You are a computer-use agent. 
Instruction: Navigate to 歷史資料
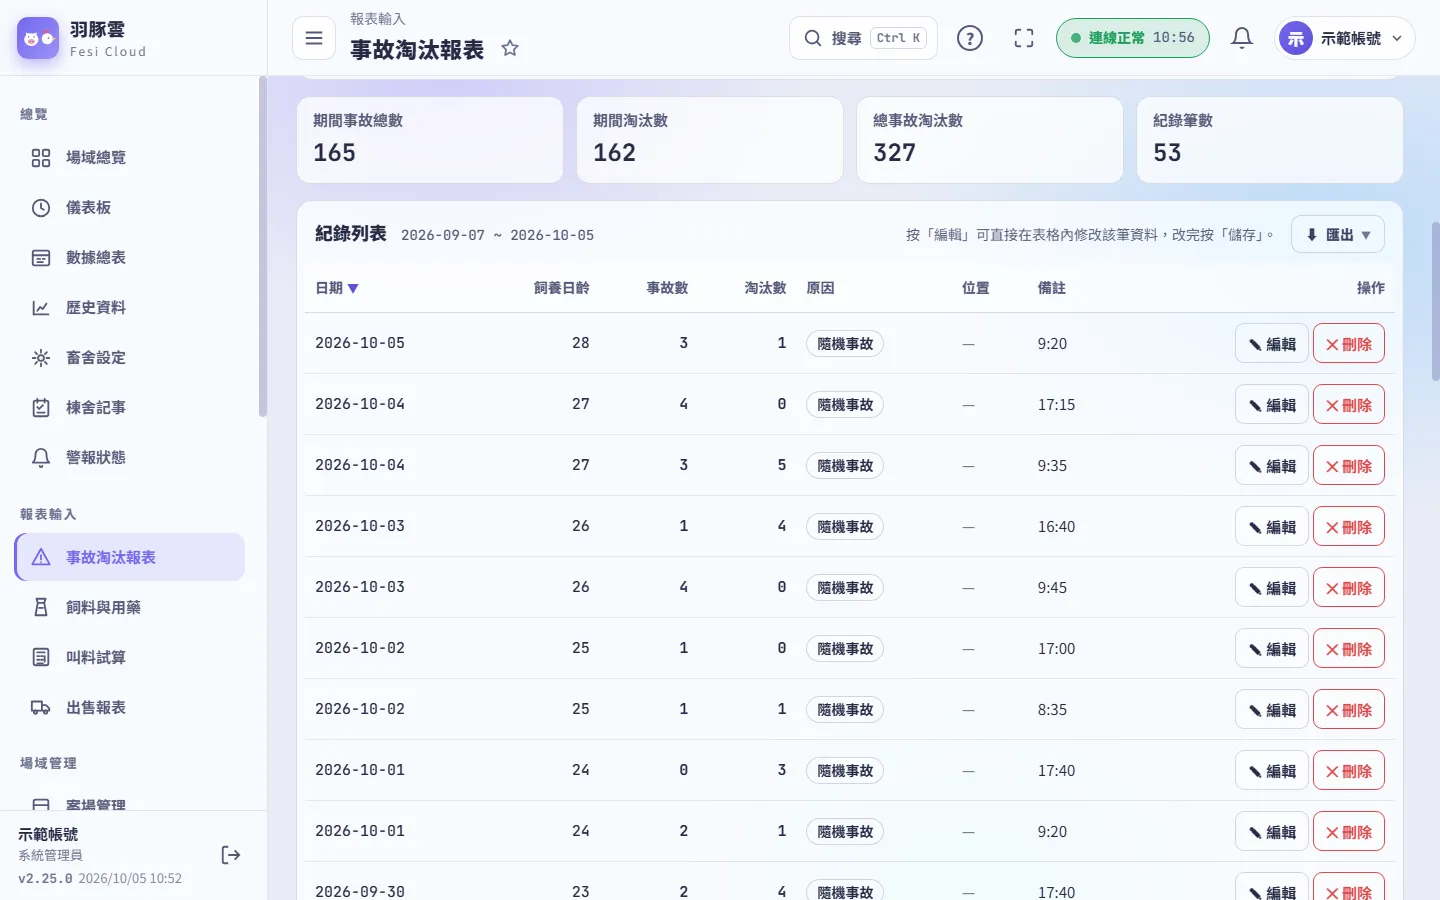(130, 308)
